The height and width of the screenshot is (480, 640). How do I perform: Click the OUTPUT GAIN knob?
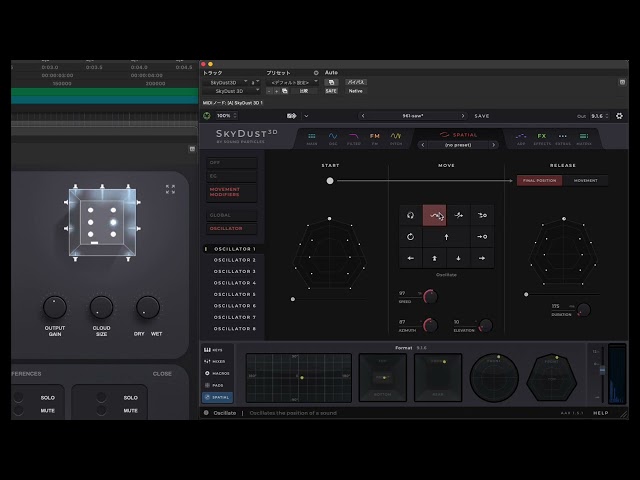point(55,307)
